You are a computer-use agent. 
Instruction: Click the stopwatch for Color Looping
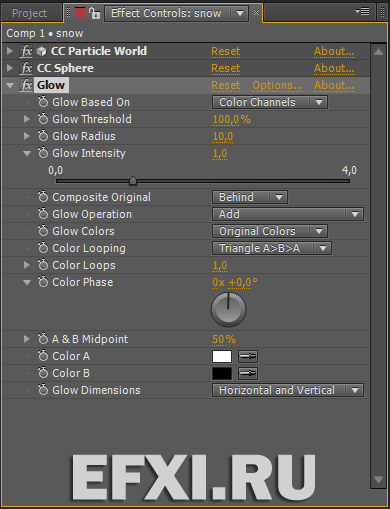tap(43, 248)
